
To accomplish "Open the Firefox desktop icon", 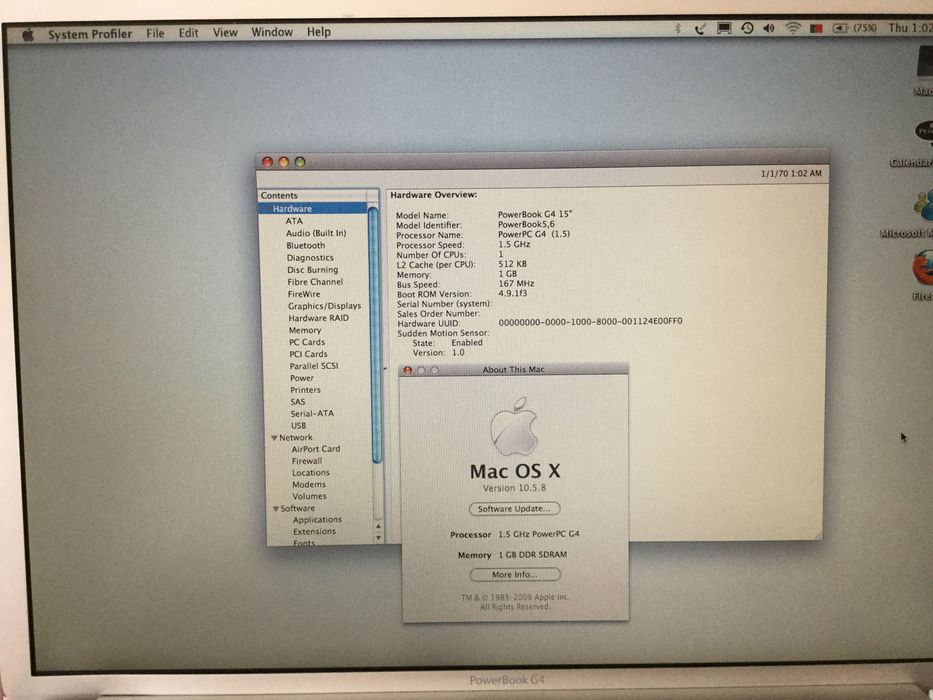I will 922,268.
